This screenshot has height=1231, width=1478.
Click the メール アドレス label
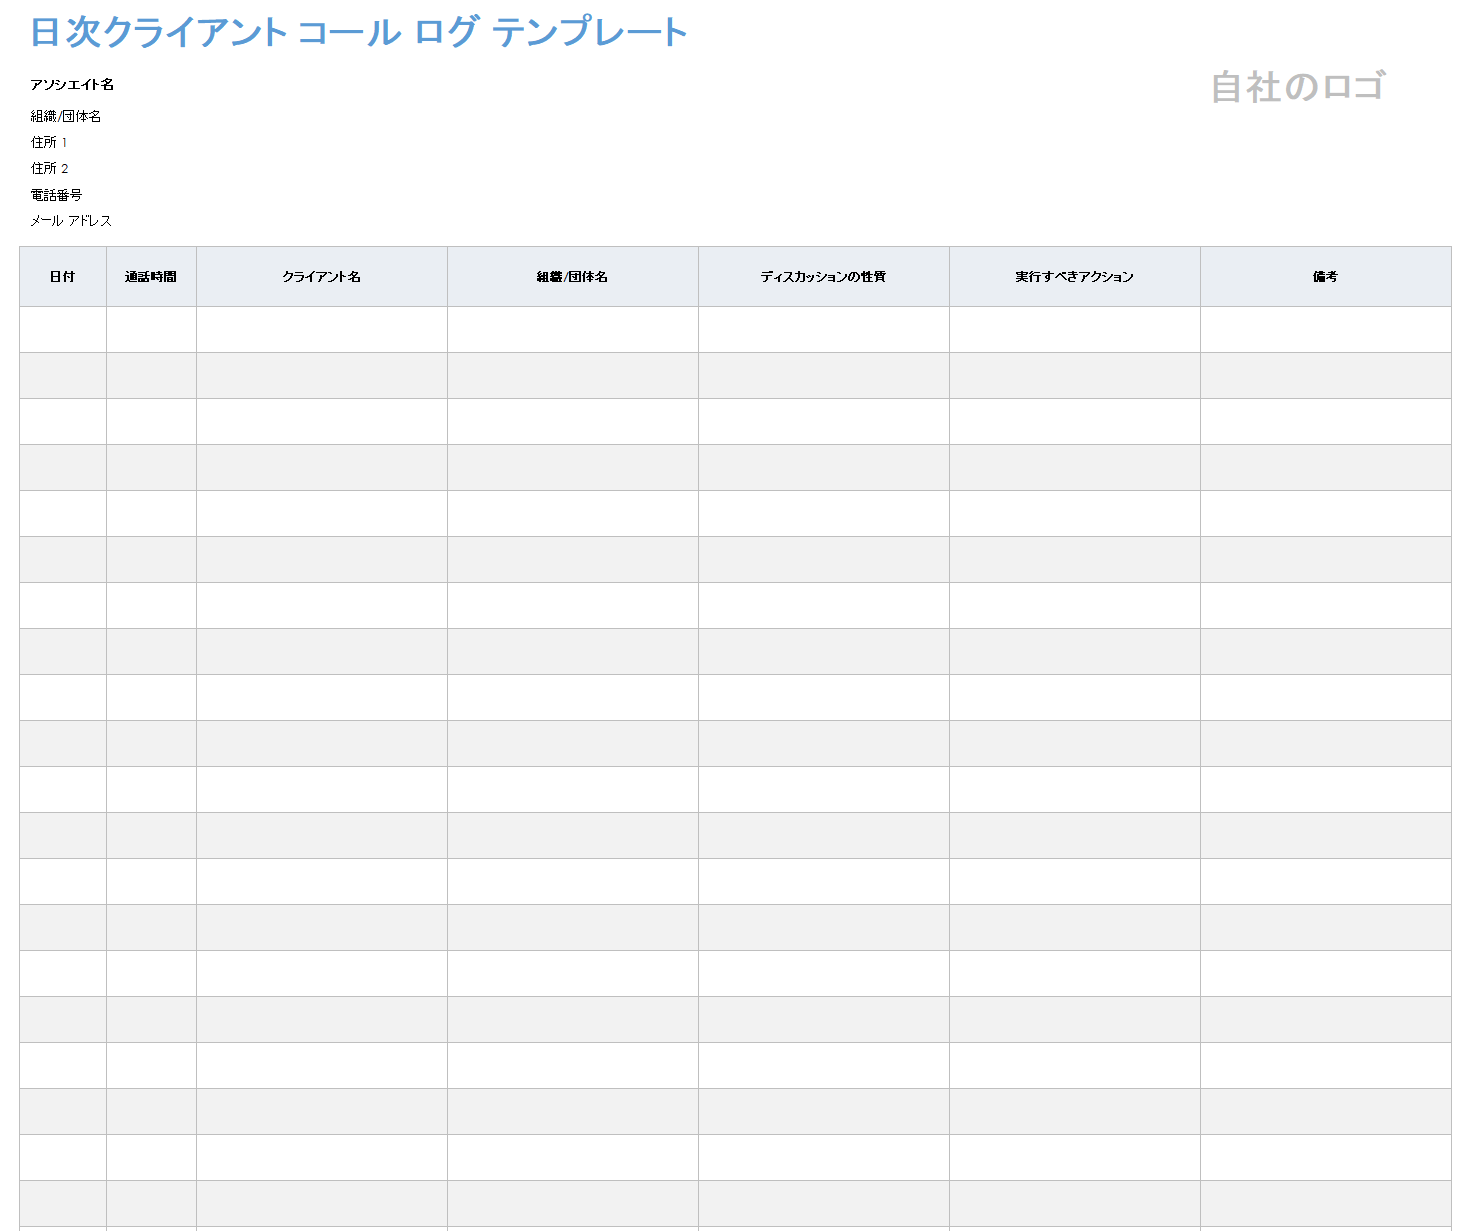pyautogui.click(x=71, y=221)
